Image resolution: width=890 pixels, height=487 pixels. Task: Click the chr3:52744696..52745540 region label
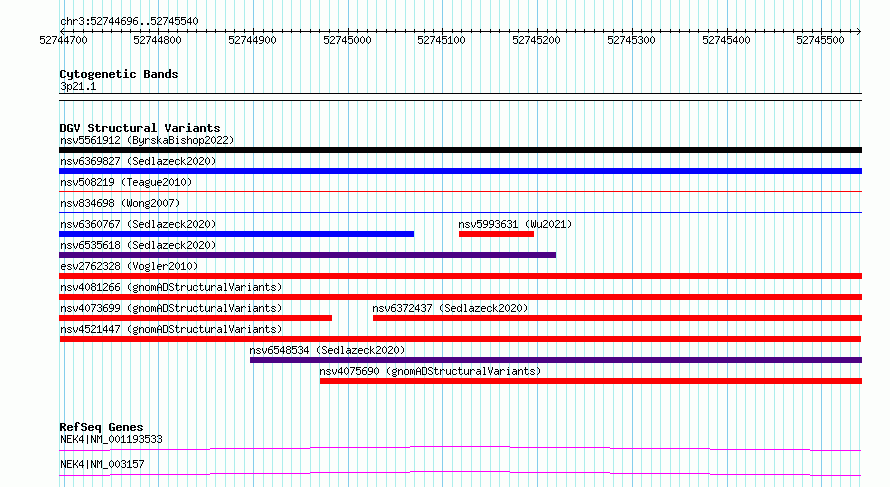pyautogui.click(x=129, y=21)
